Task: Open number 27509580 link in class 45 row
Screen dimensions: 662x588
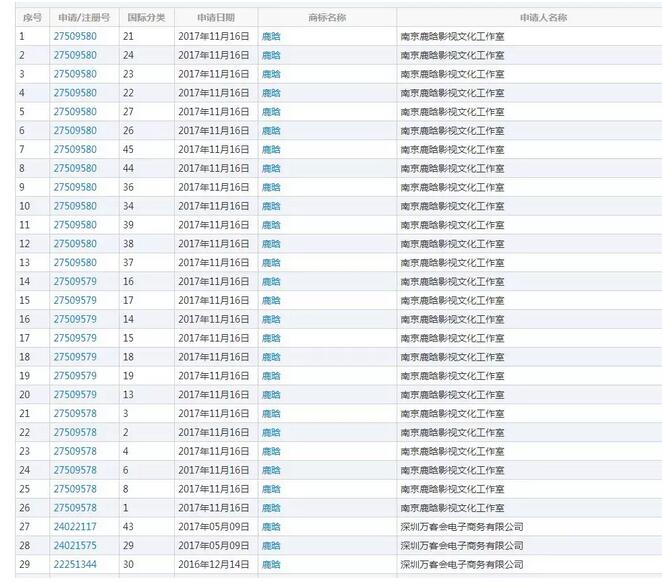Action: [75, 149]
